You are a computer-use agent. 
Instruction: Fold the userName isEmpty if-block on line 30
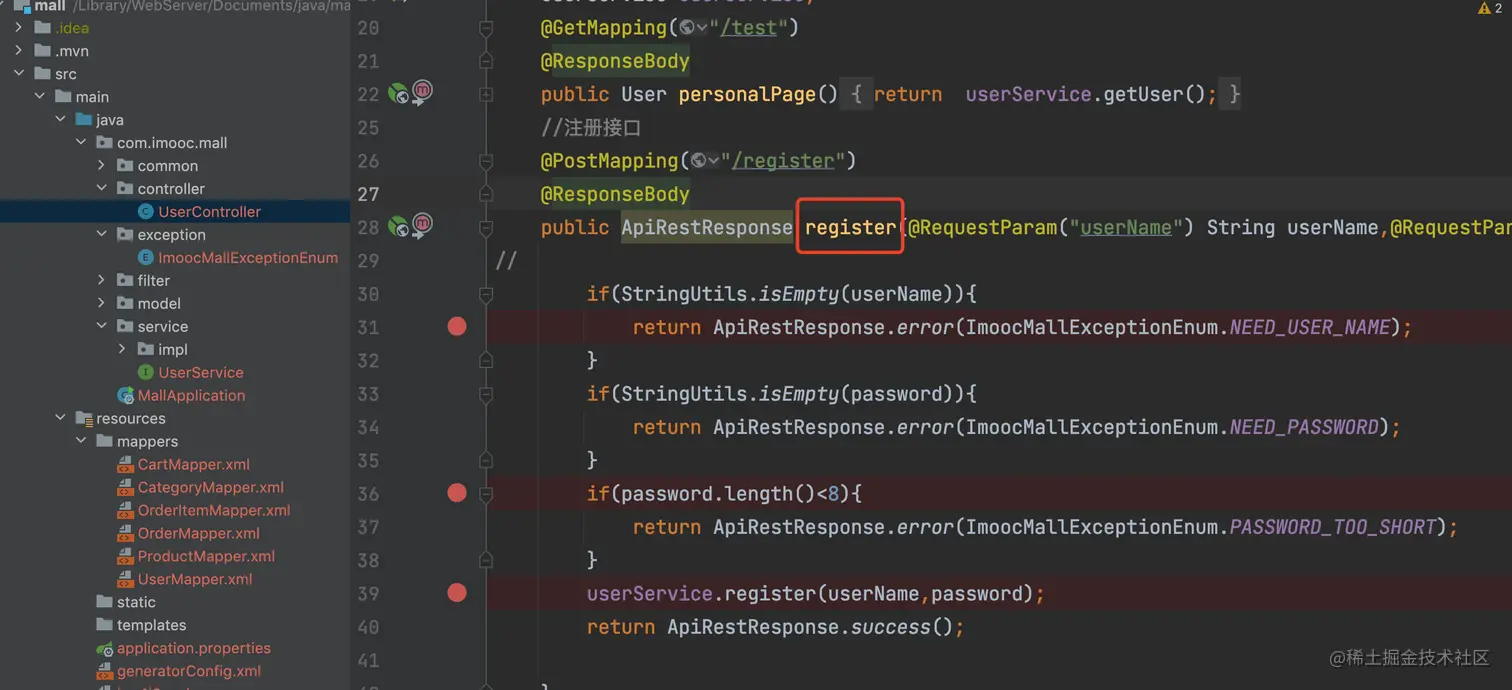pos(486,294)
